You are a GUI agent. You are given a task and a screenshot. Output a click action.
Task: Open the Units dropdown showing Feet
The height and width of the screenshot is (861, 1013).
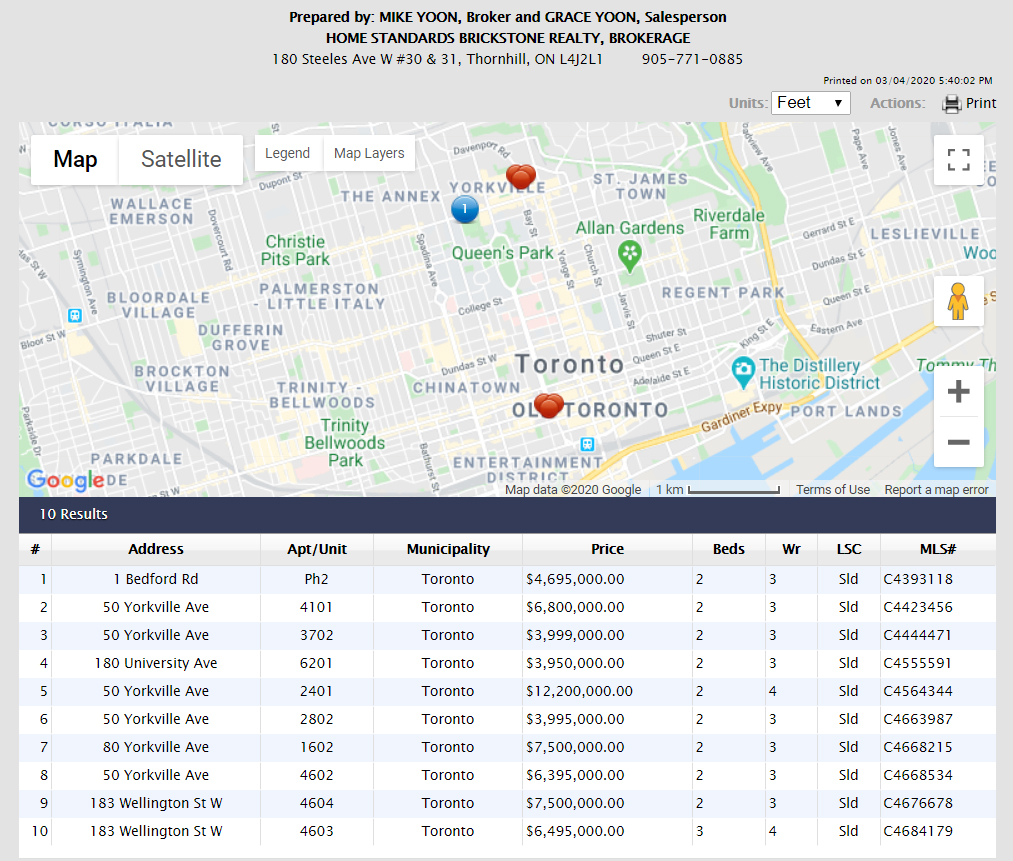[810, 103]
